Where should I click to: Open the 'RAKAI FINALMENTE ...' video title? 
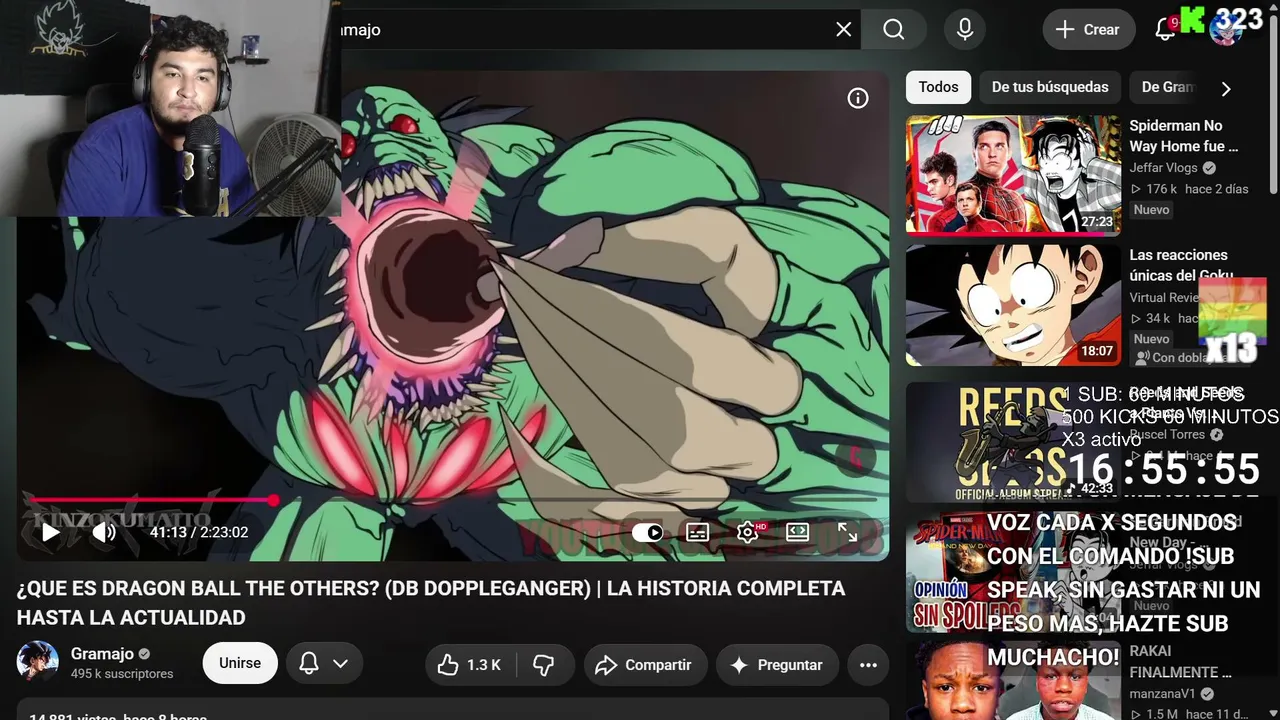click(x=1181, y=662)
